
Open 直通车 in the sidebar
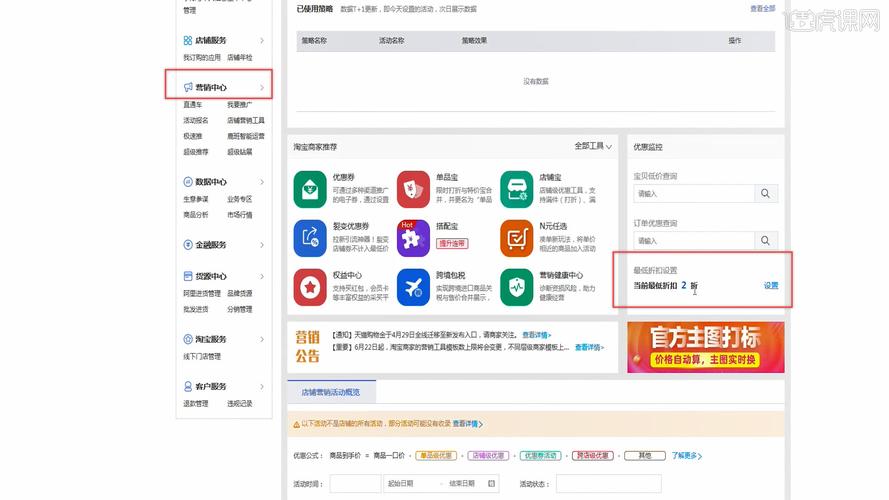193,105
